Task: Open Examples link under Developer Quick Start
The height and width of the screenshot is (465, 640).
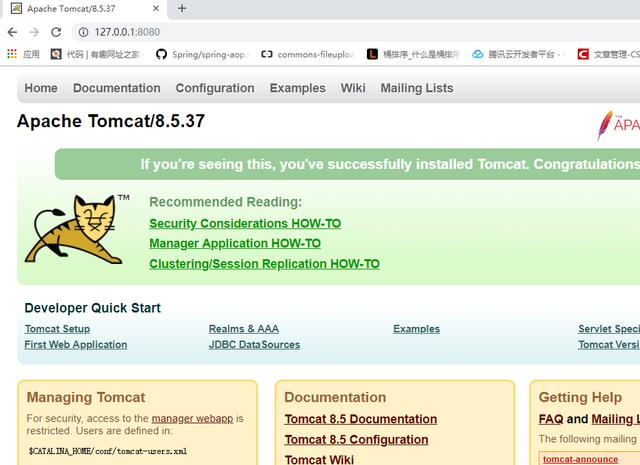Action: 416,329
